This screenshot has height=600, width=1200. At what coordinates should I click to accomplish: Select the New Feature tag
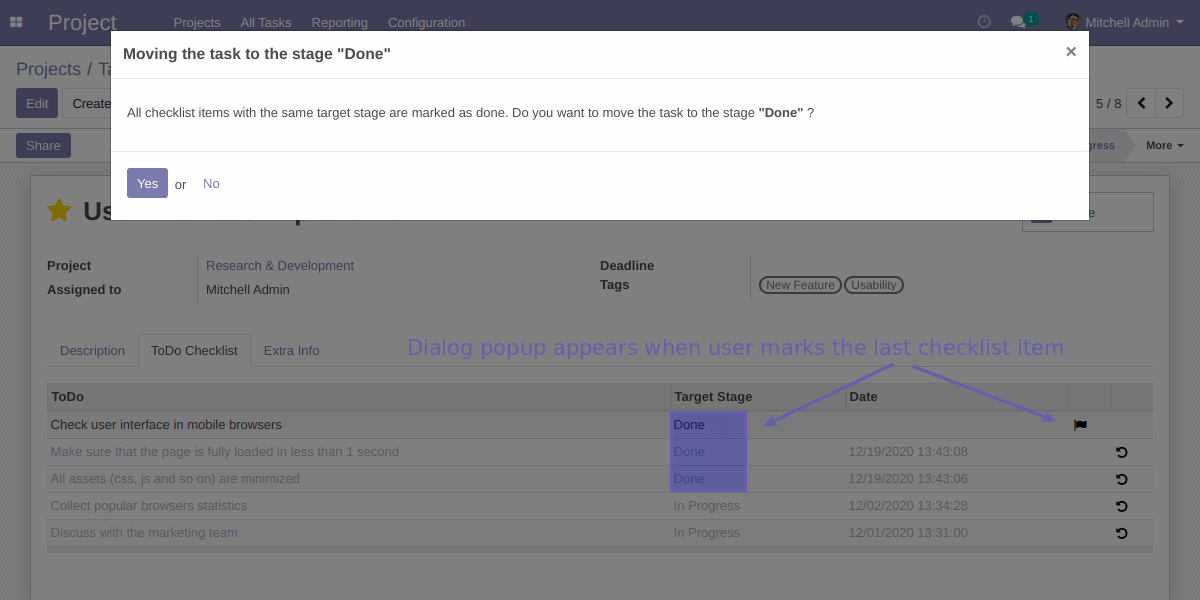(799, 284)
